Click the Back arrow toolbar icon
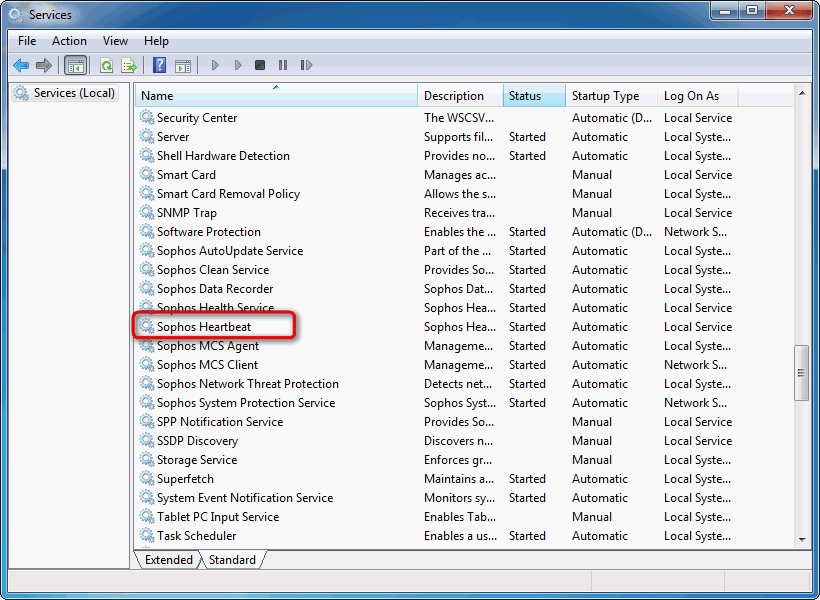 coord(21,65)
